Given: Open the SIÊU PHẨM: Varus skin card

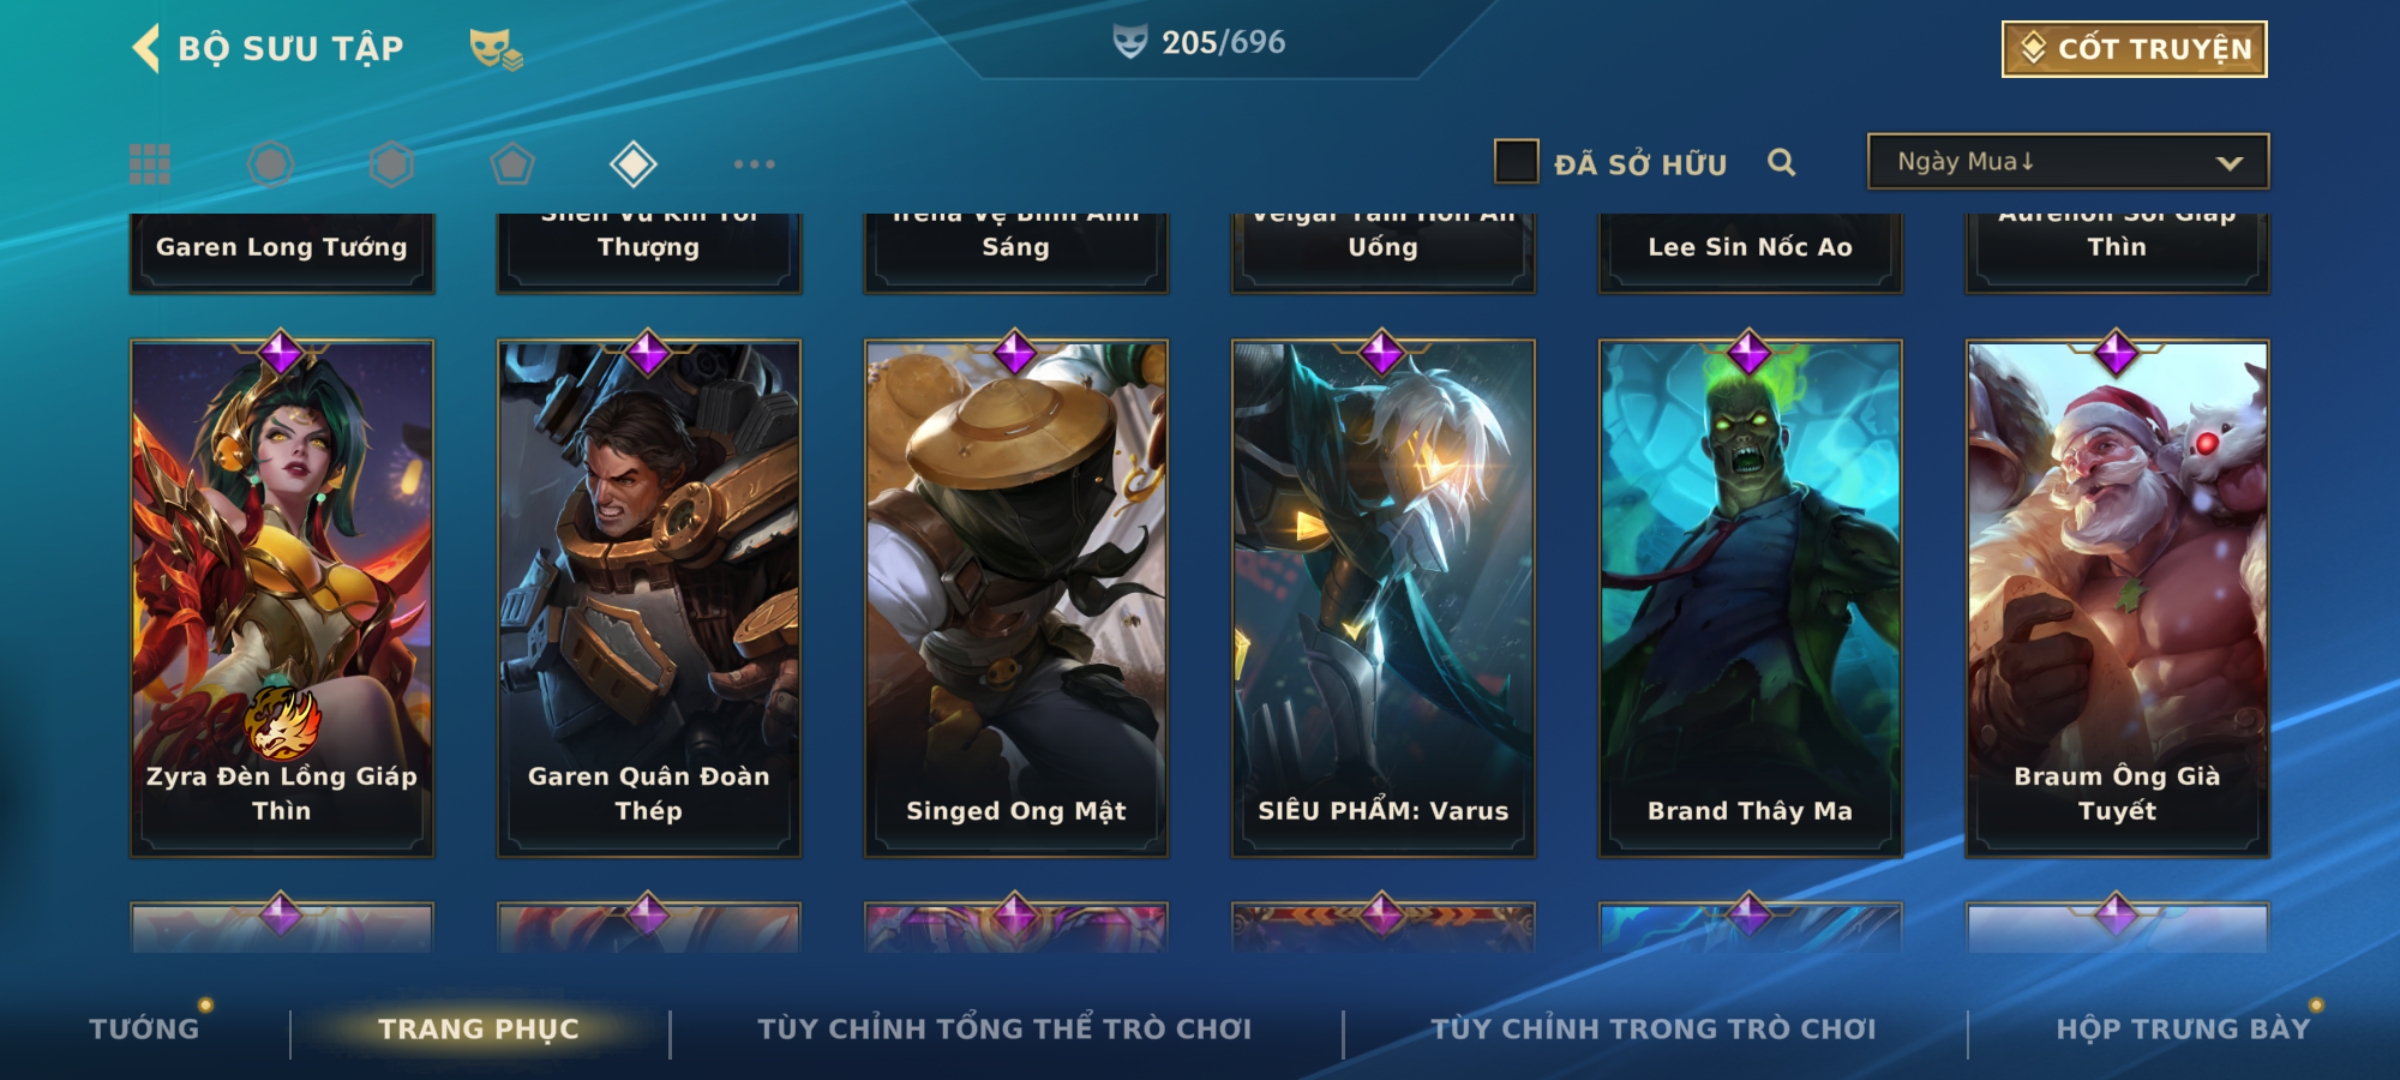Looking at the screenshot, I should click(x=1383, y=598).
